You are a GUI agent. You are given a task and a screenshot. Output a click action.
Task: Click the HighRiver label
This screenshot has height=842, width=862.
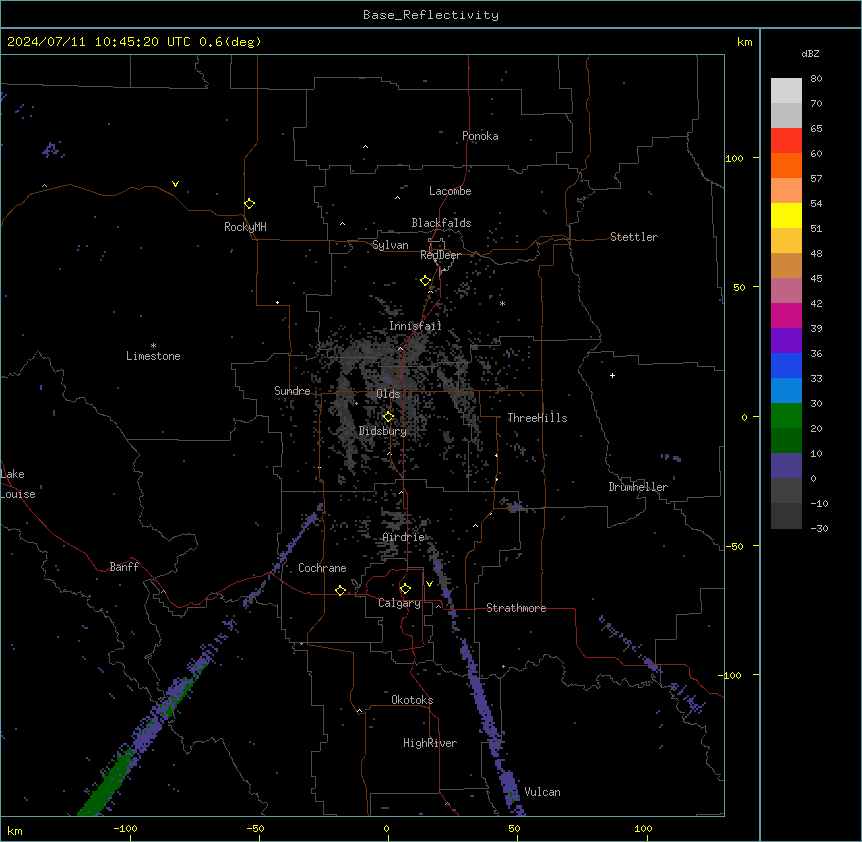430,743
